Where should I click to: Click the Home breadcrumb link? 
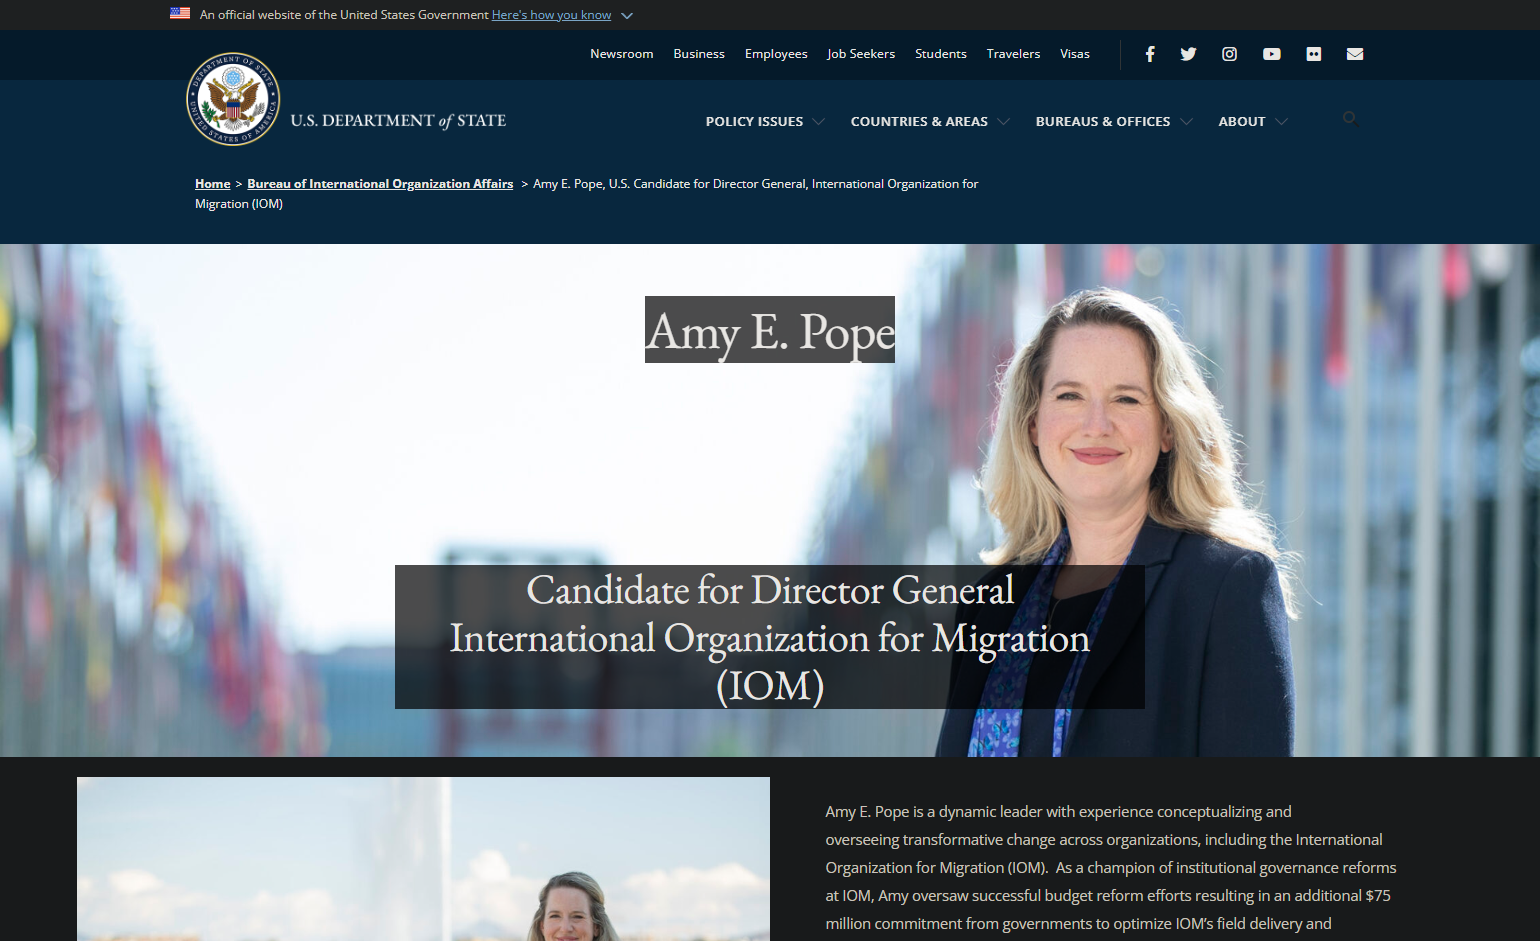tap(213, 184)
